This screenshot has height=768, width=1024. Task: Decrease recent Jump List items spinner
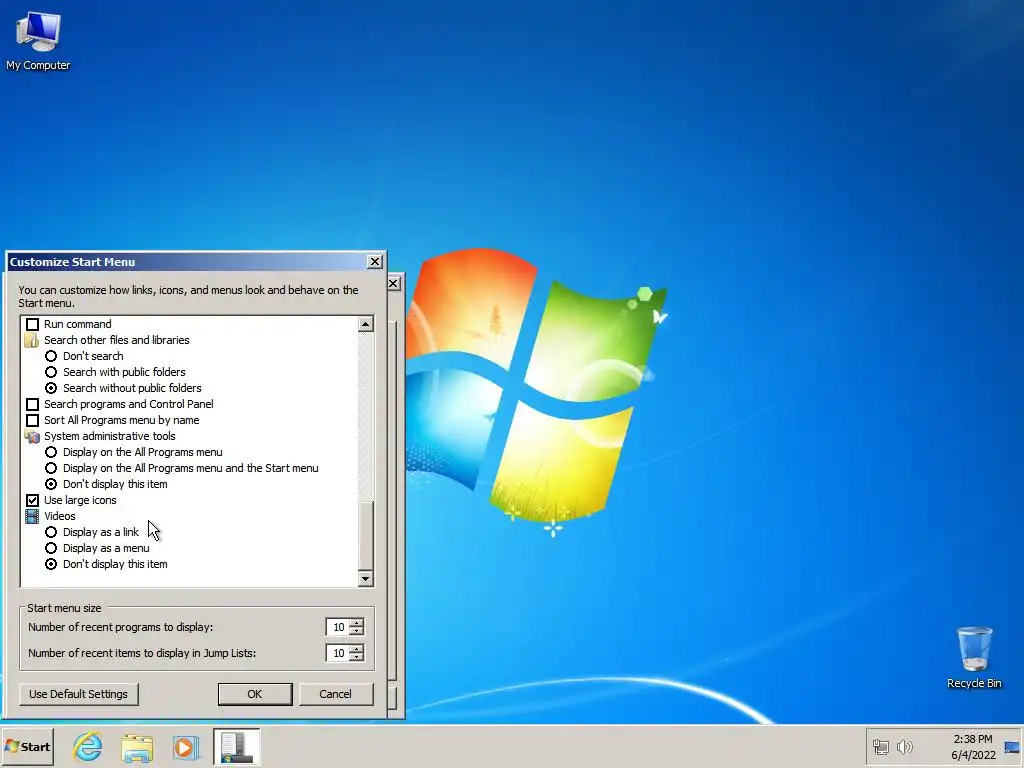(x=356, y=657)
